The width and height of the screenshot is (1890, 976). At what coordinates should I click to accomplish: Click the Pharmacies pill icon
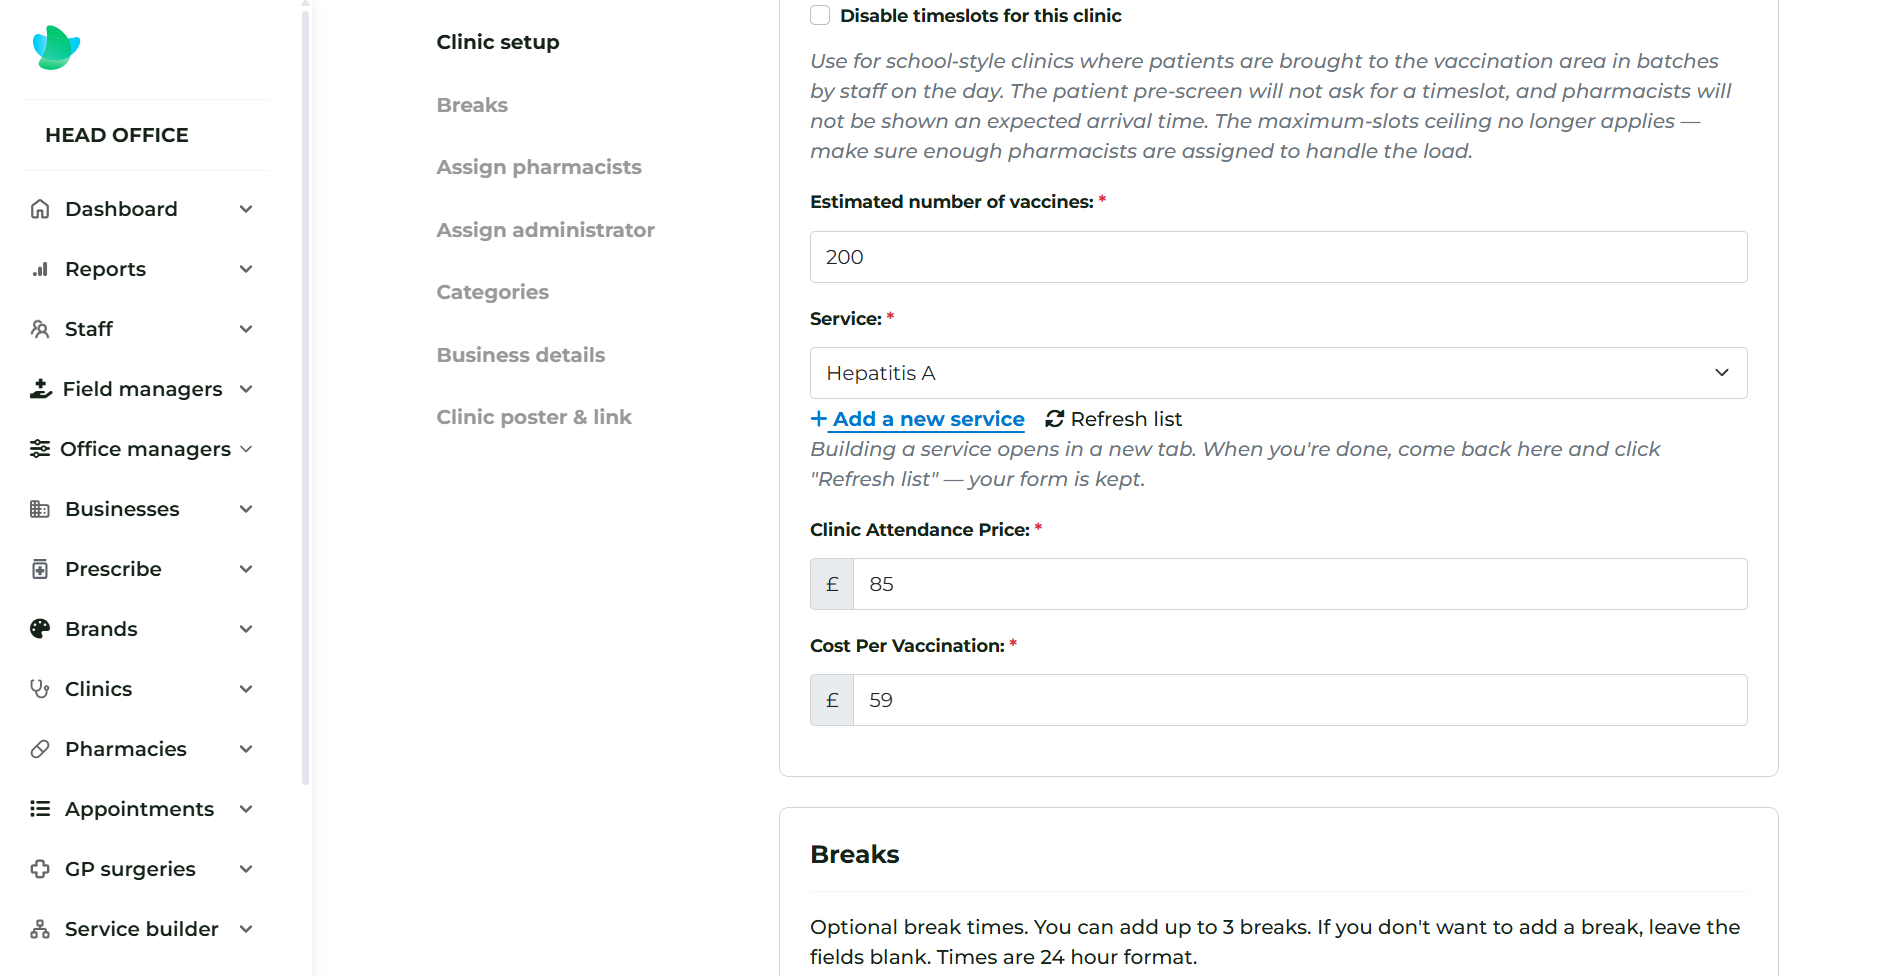pos(40,749)
